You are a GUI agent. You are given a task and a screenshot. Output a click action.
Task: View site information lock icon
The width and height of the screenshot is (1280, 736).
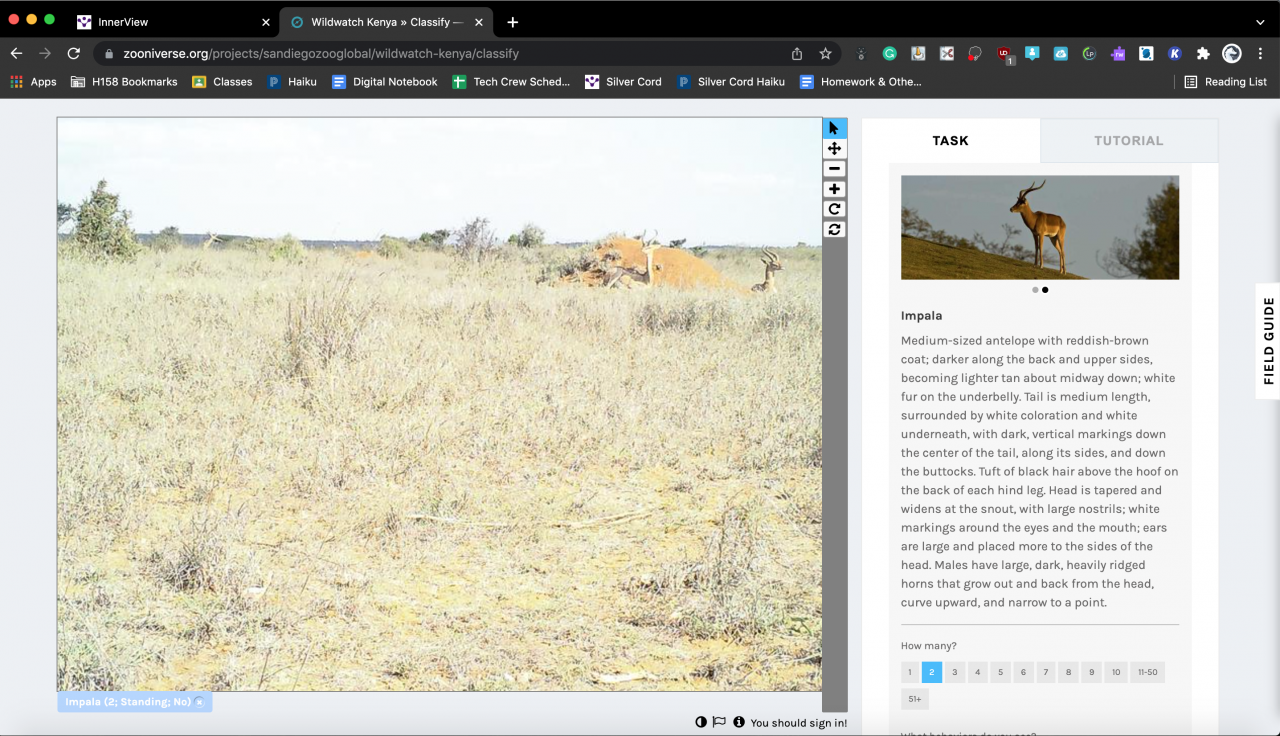(x=109, y=54)
